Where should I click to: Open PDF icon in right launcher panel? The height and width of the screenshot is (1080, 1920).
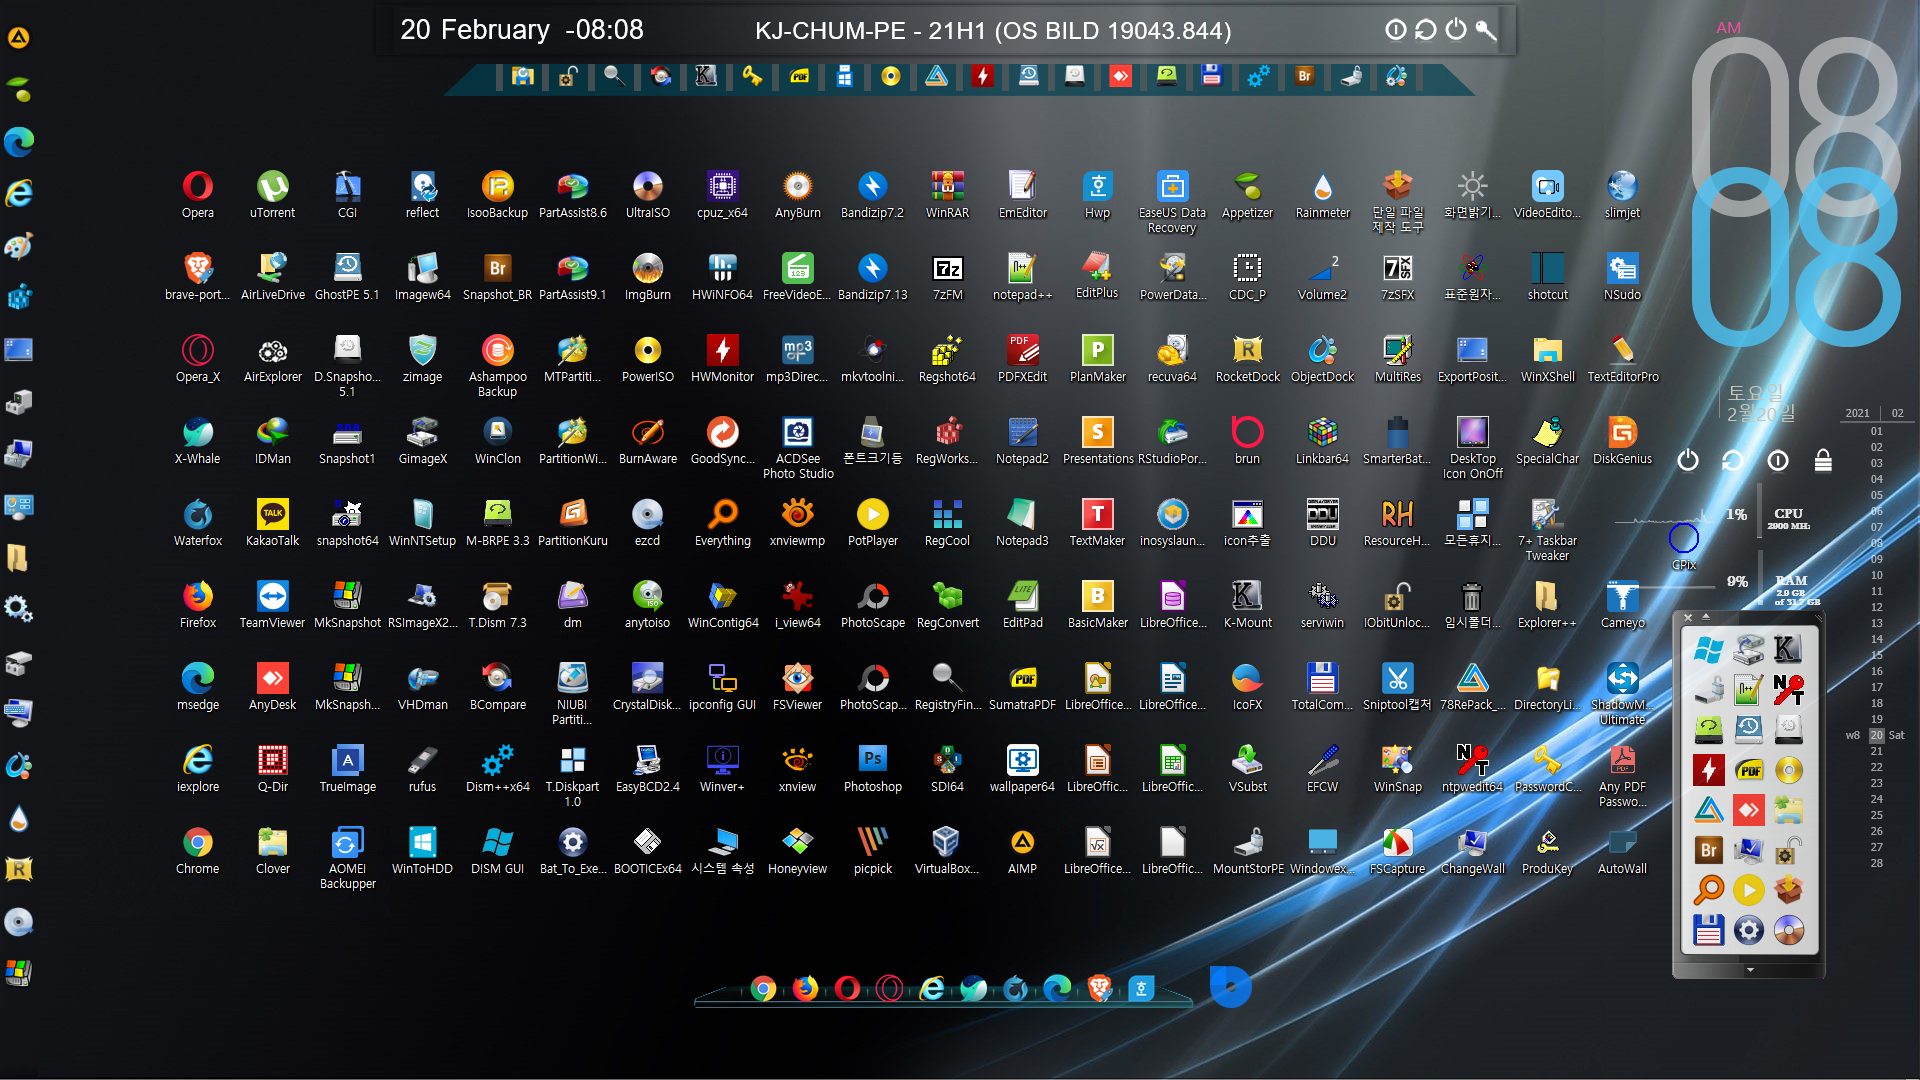pos(1748,770)
